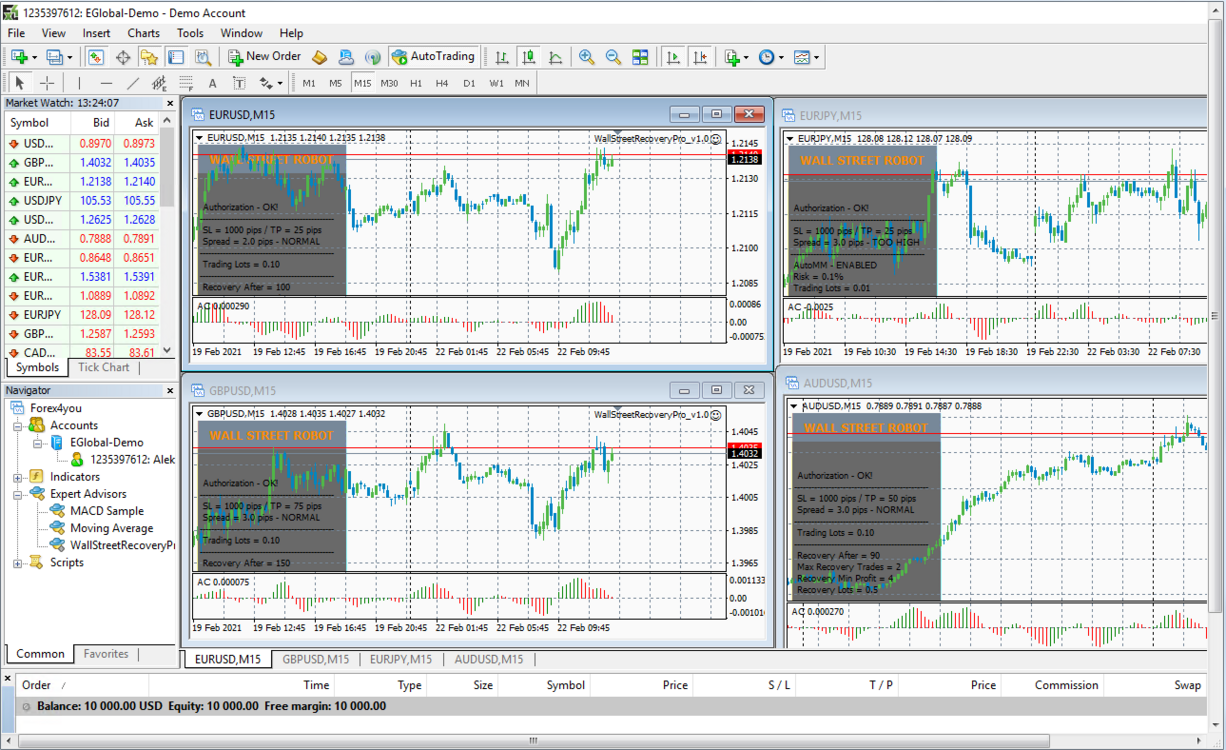This screenshot has height=750, width=1226.
Task: Switch to Bar Chart mode
Action: pos(502,57)
